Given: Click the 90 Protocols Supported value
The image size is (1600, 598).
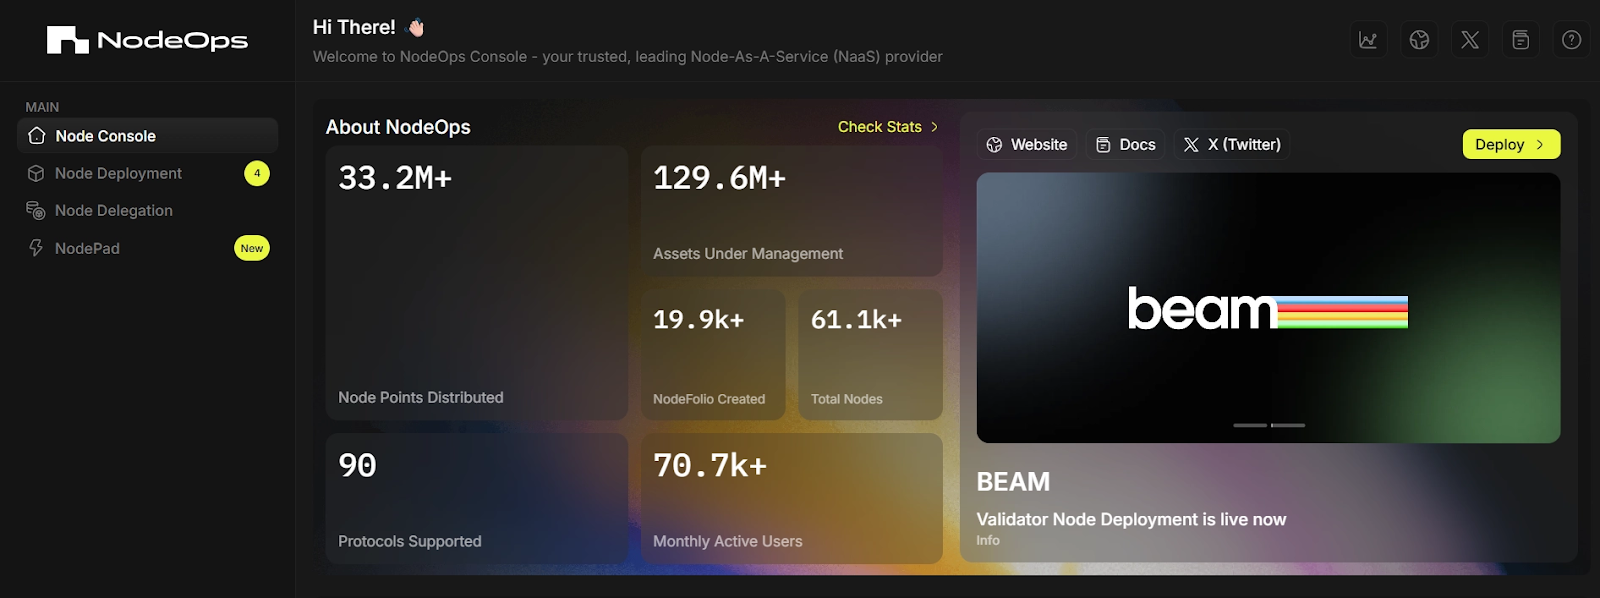Looking at the screenshot, I should (357, 465).
